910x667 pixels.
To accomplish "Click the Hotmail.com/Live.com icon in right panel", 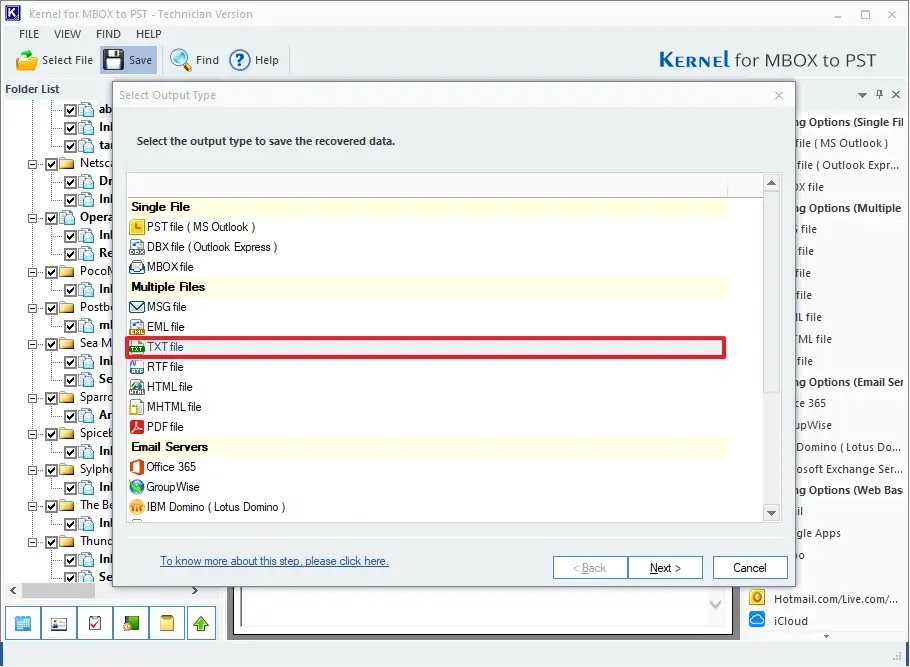I will [757, 597].
